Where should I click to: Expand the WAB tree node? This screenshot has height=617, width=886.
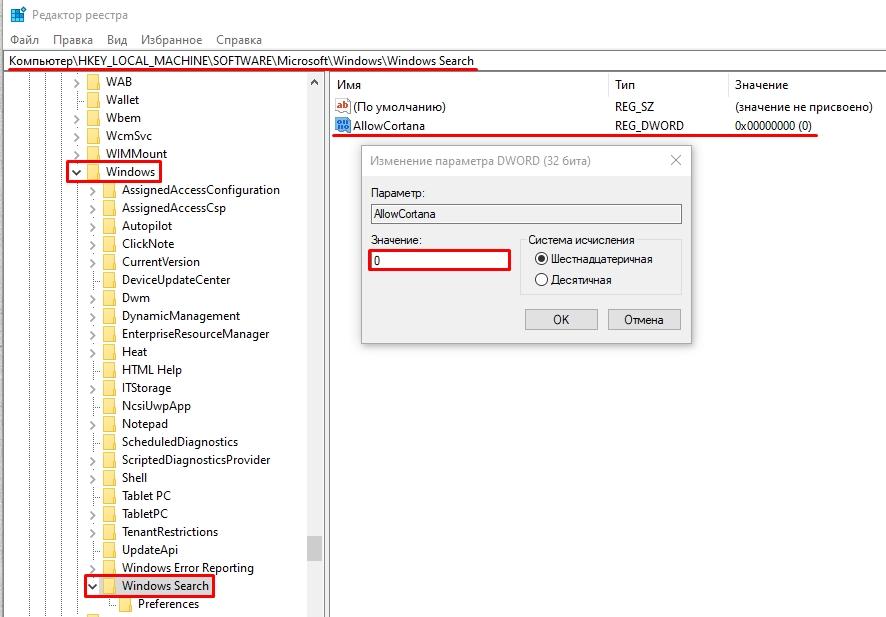[x=76, y=82]
